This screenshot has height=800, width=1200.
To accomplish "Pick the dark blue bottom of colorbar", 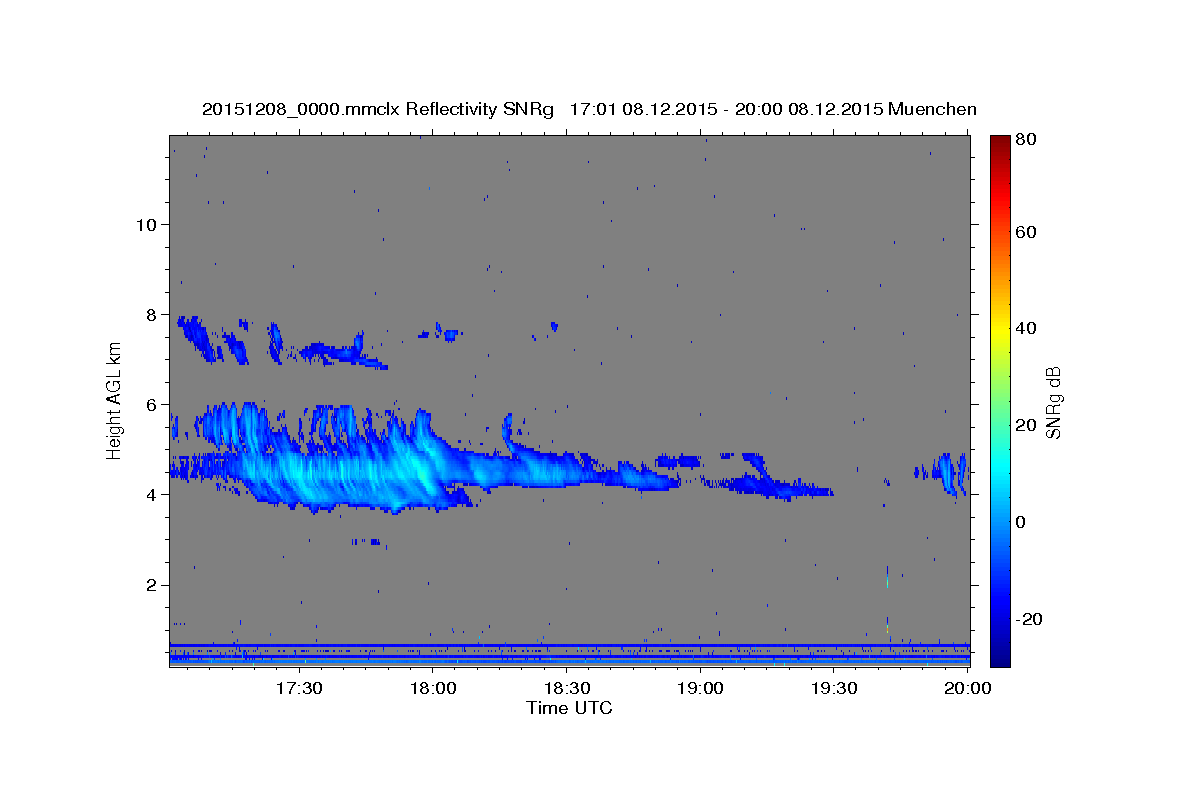I will pyautogui.click(x=1000, y=655).
